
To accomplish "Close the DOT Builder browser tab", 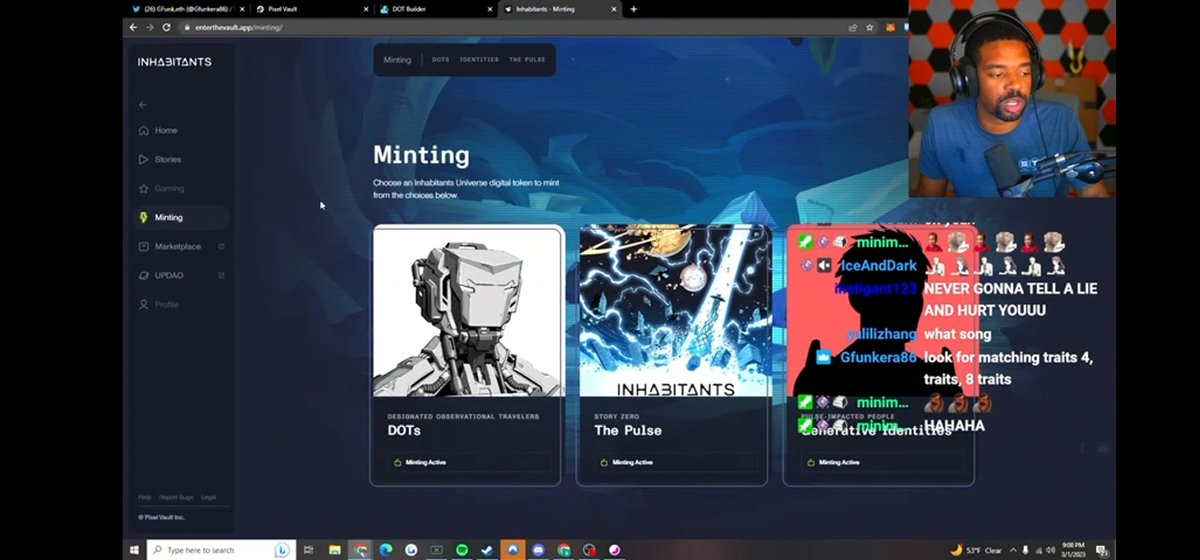I will coord(489,9).
